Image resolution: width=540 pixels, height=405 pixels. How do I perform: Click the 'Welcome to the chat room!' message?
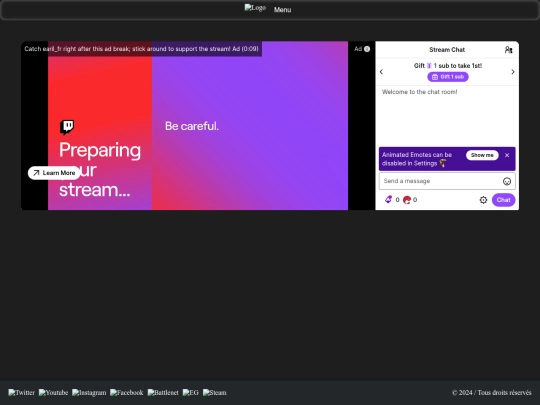[x=419, y=92]
